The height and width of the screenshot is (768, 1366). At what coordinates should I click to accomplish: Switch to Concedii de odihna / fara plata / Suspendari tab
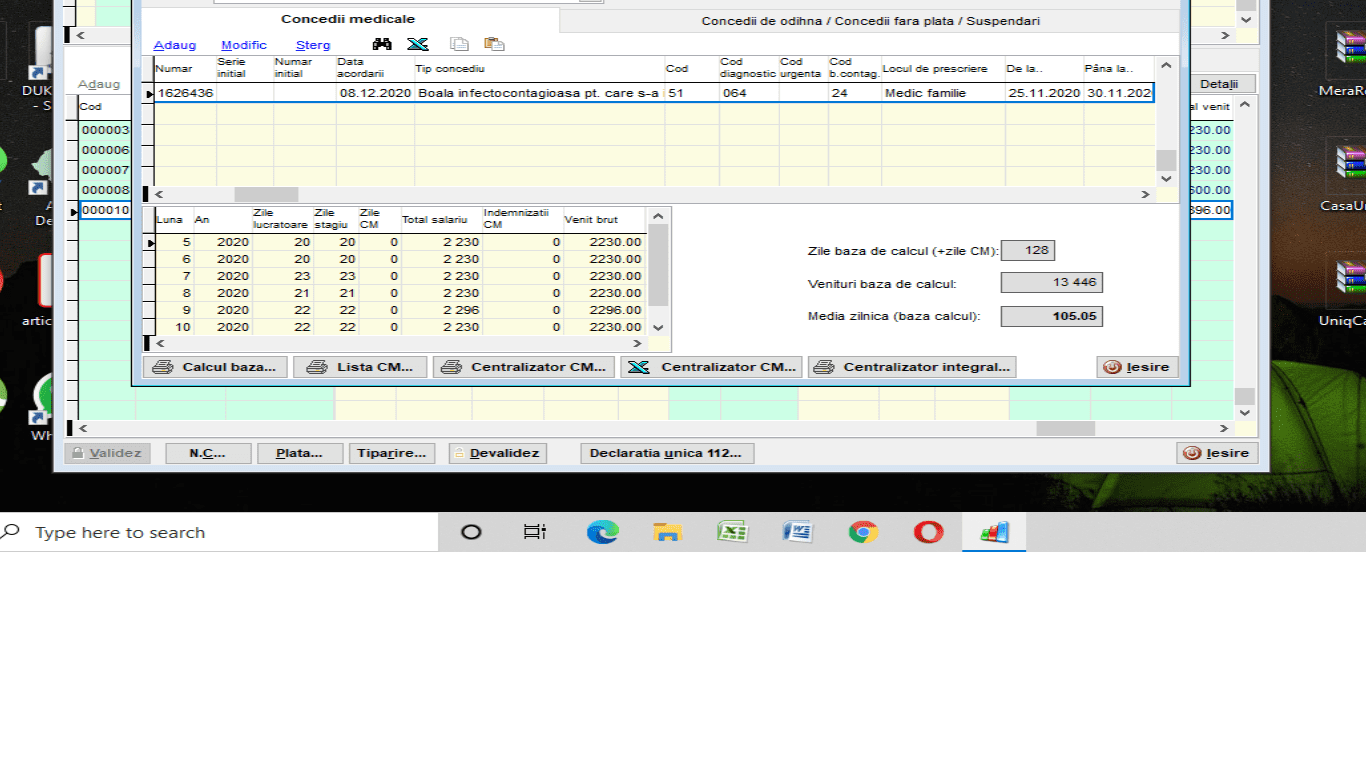[x=870, y=21]
